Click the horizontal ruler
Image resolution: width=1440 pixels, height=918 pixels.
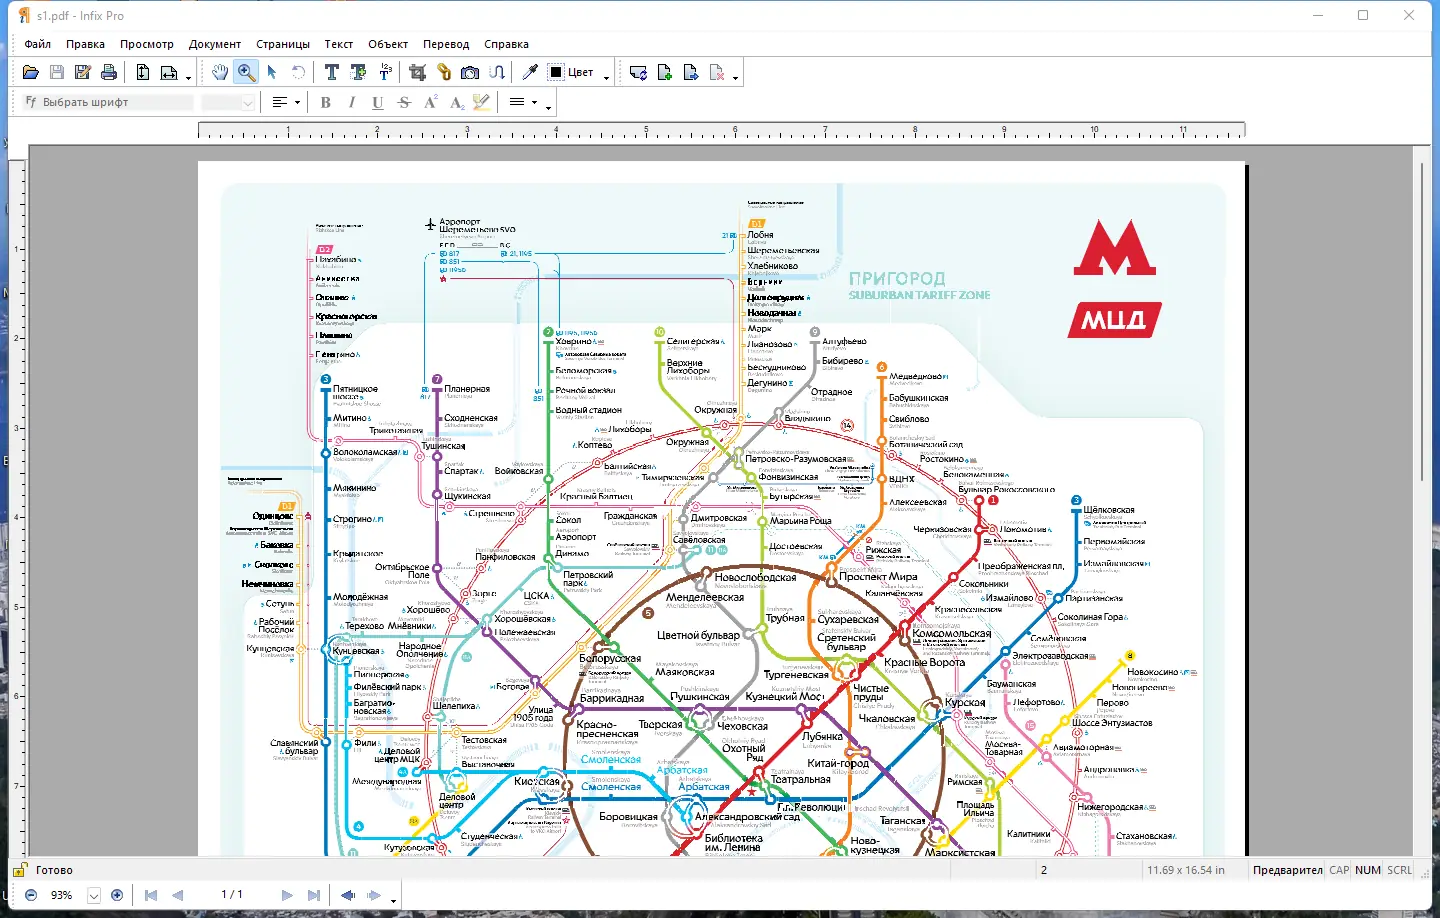[x=721, y=130]
